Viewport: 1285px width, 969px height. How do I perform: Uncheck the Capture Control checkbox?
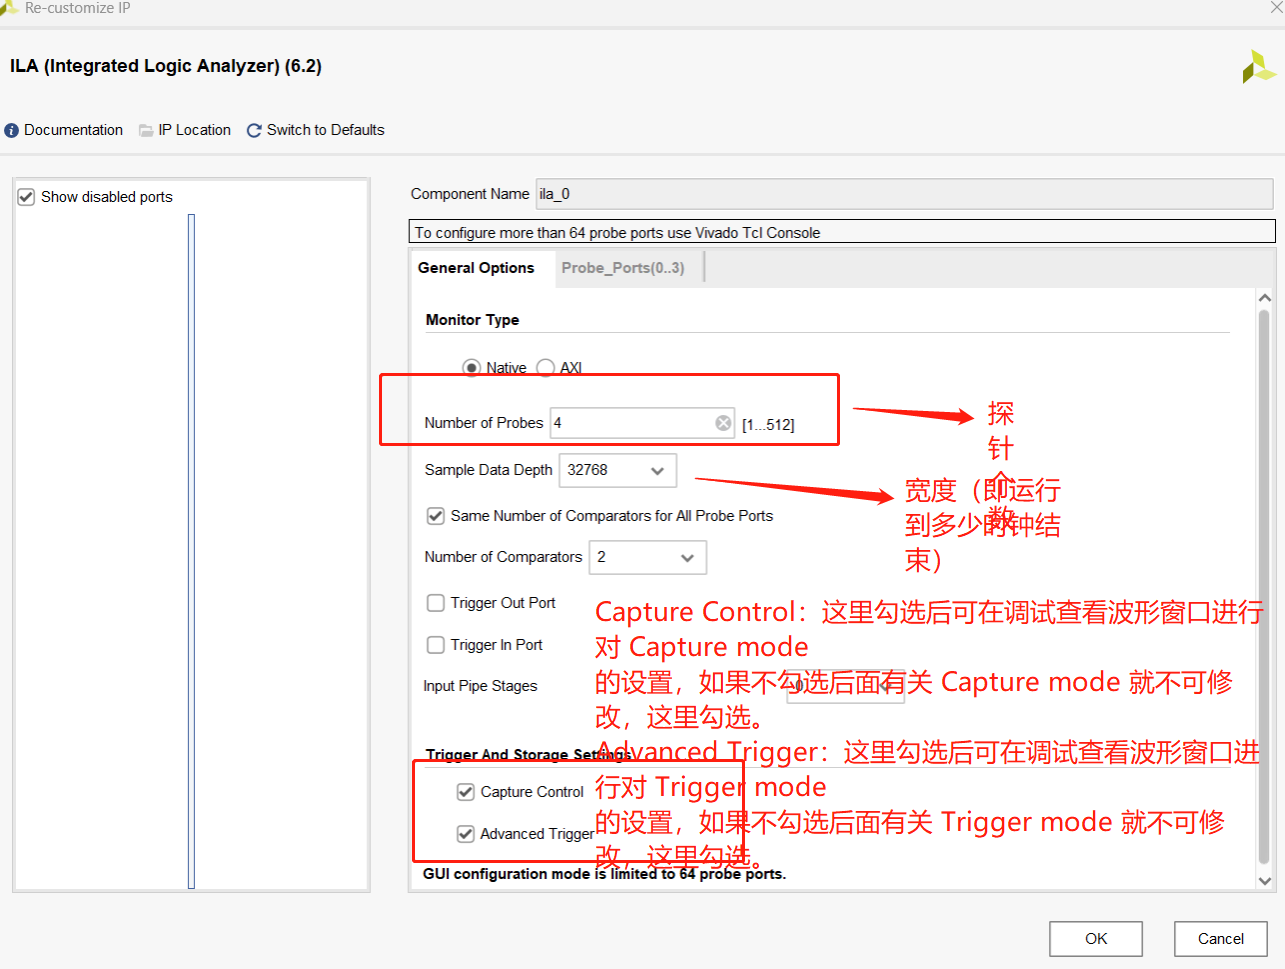[466, 792]
